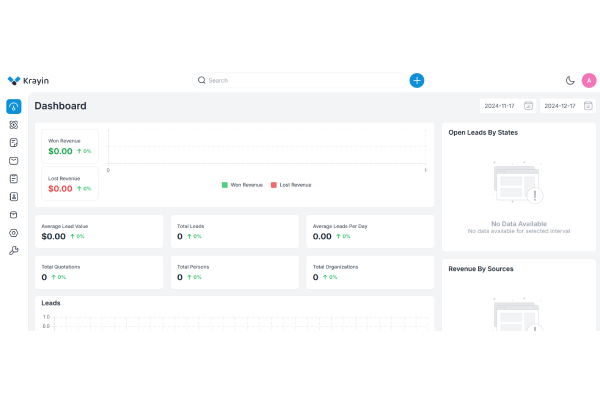Open the Settings gear icon in the sidebar

point(14,233)
